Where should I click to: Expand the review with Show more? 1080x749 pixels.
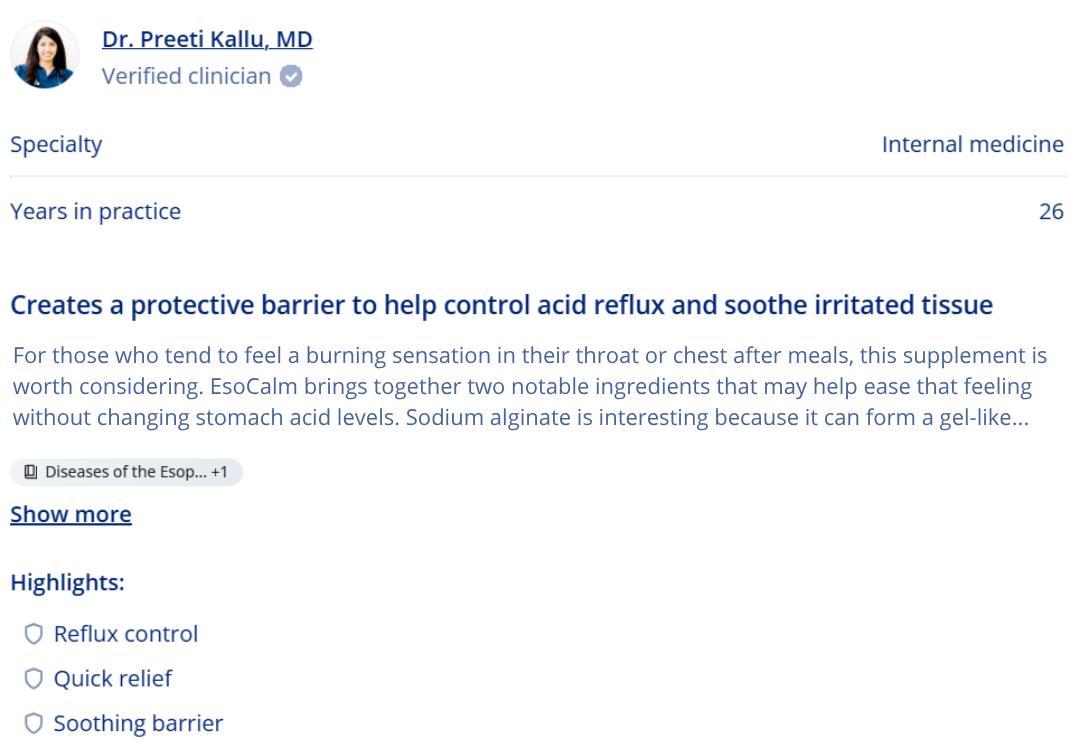coord(71,514)
